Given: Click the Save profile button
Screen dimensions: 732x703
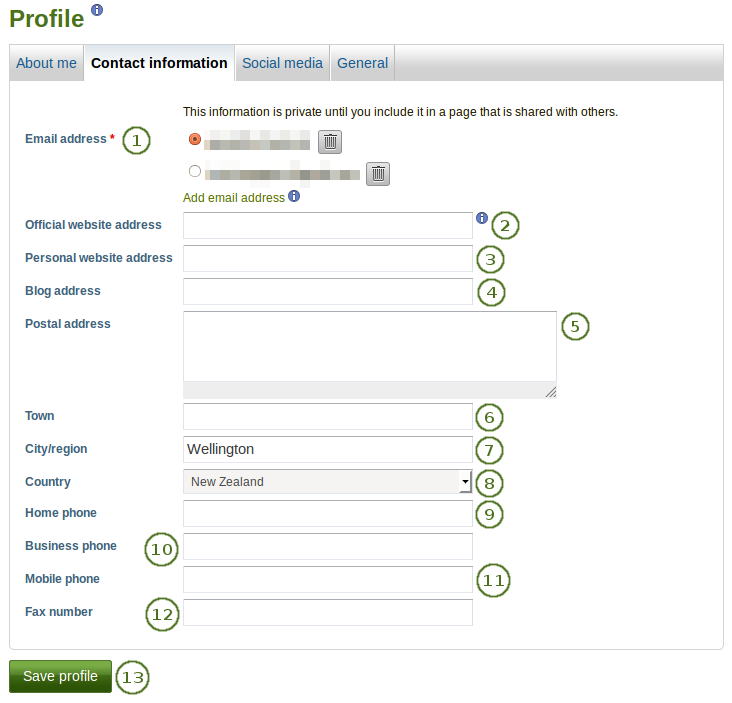Looking at the screenshot, I should coord(60,676).
